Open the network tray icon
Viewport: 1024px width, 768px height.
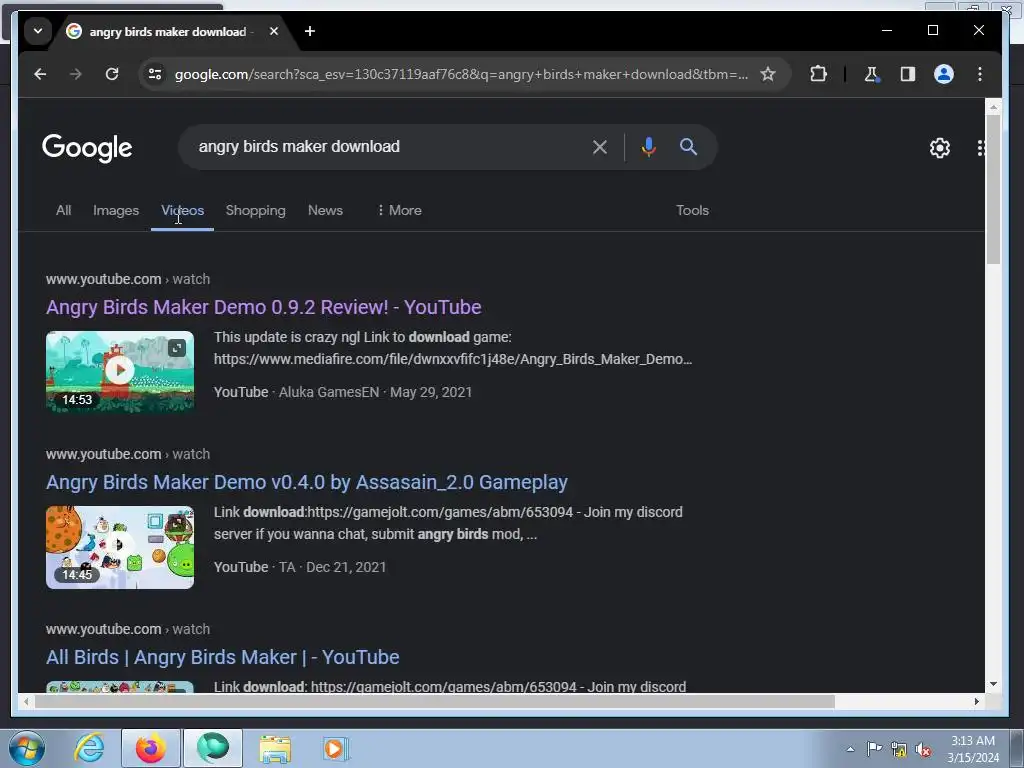point(899,749)
